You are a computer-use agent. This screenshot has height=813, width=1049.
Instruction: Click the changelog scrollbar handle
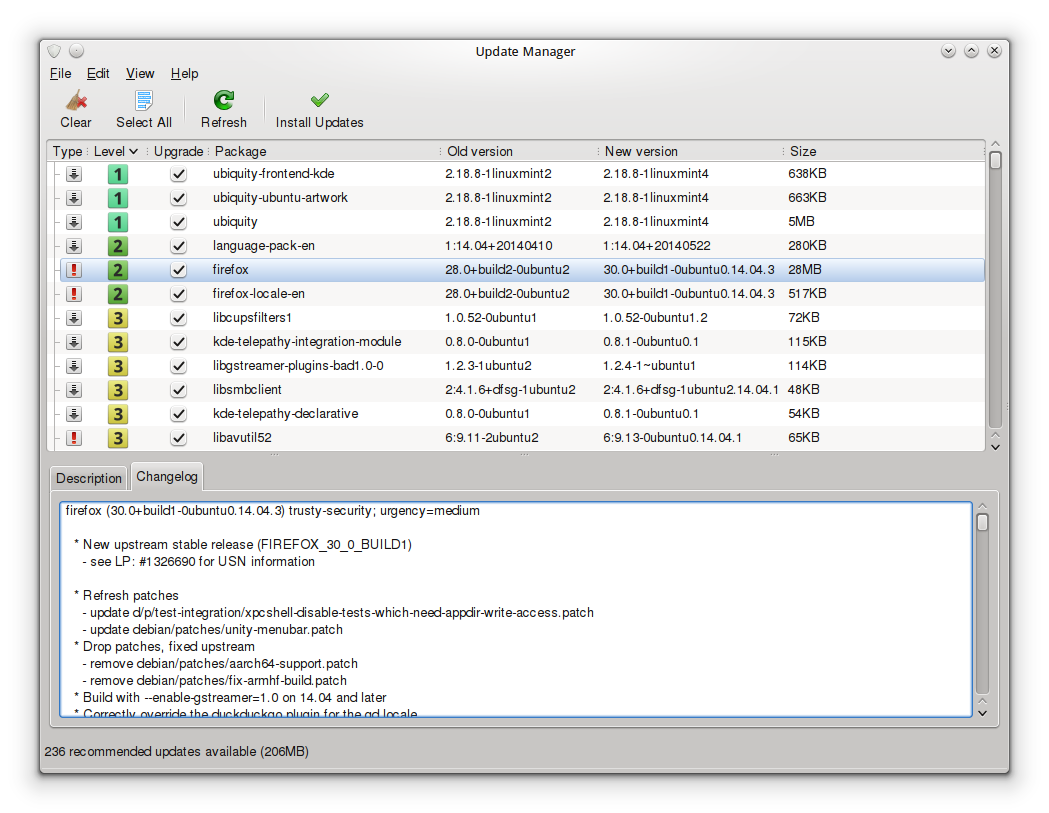[982, 523]
